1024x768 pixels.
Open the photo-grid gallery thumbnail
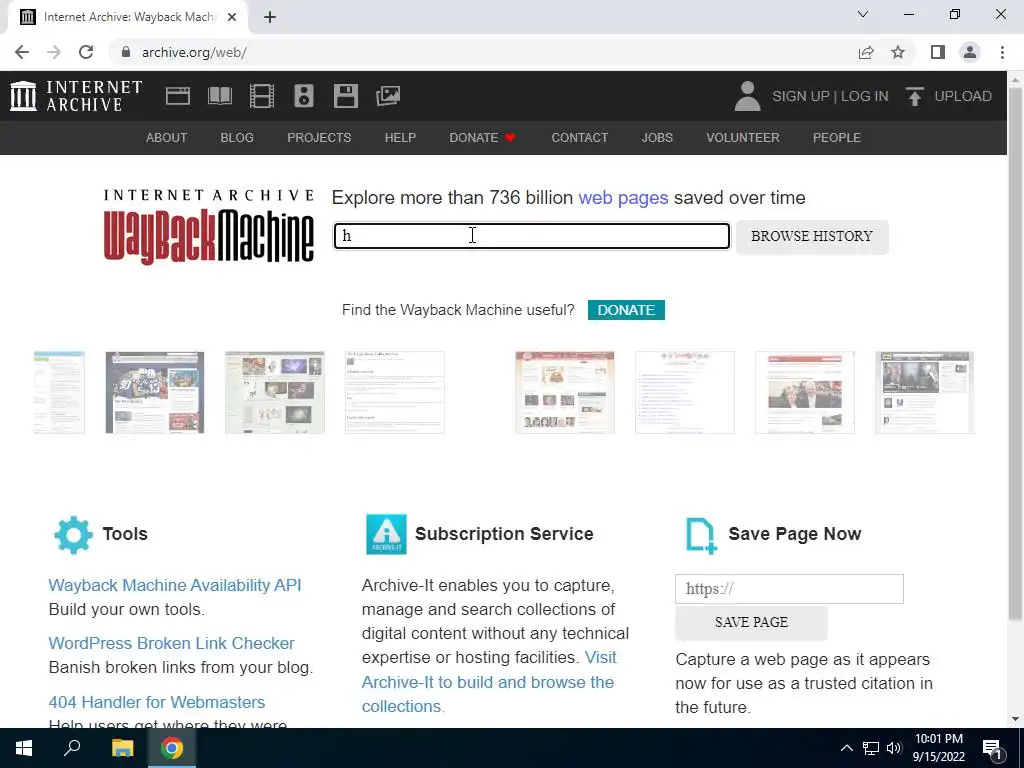tap(274, 392)
